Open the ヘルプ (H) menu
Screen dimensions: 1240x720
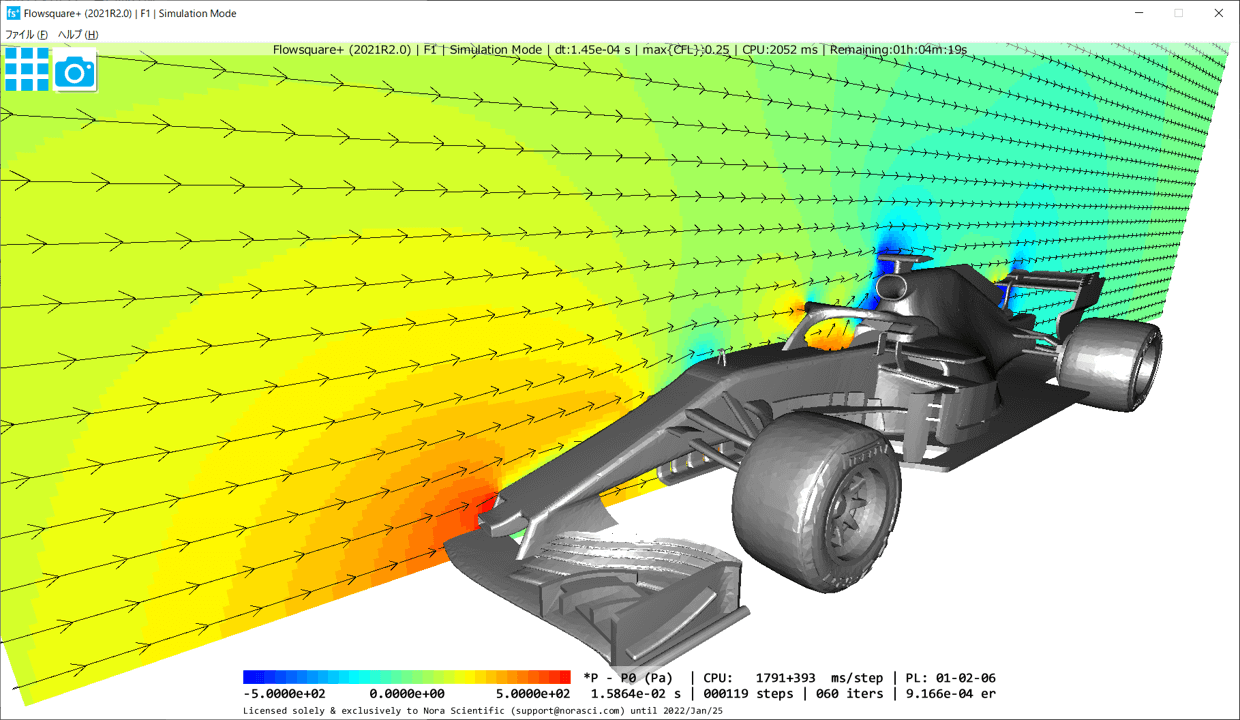click(78, 35)
